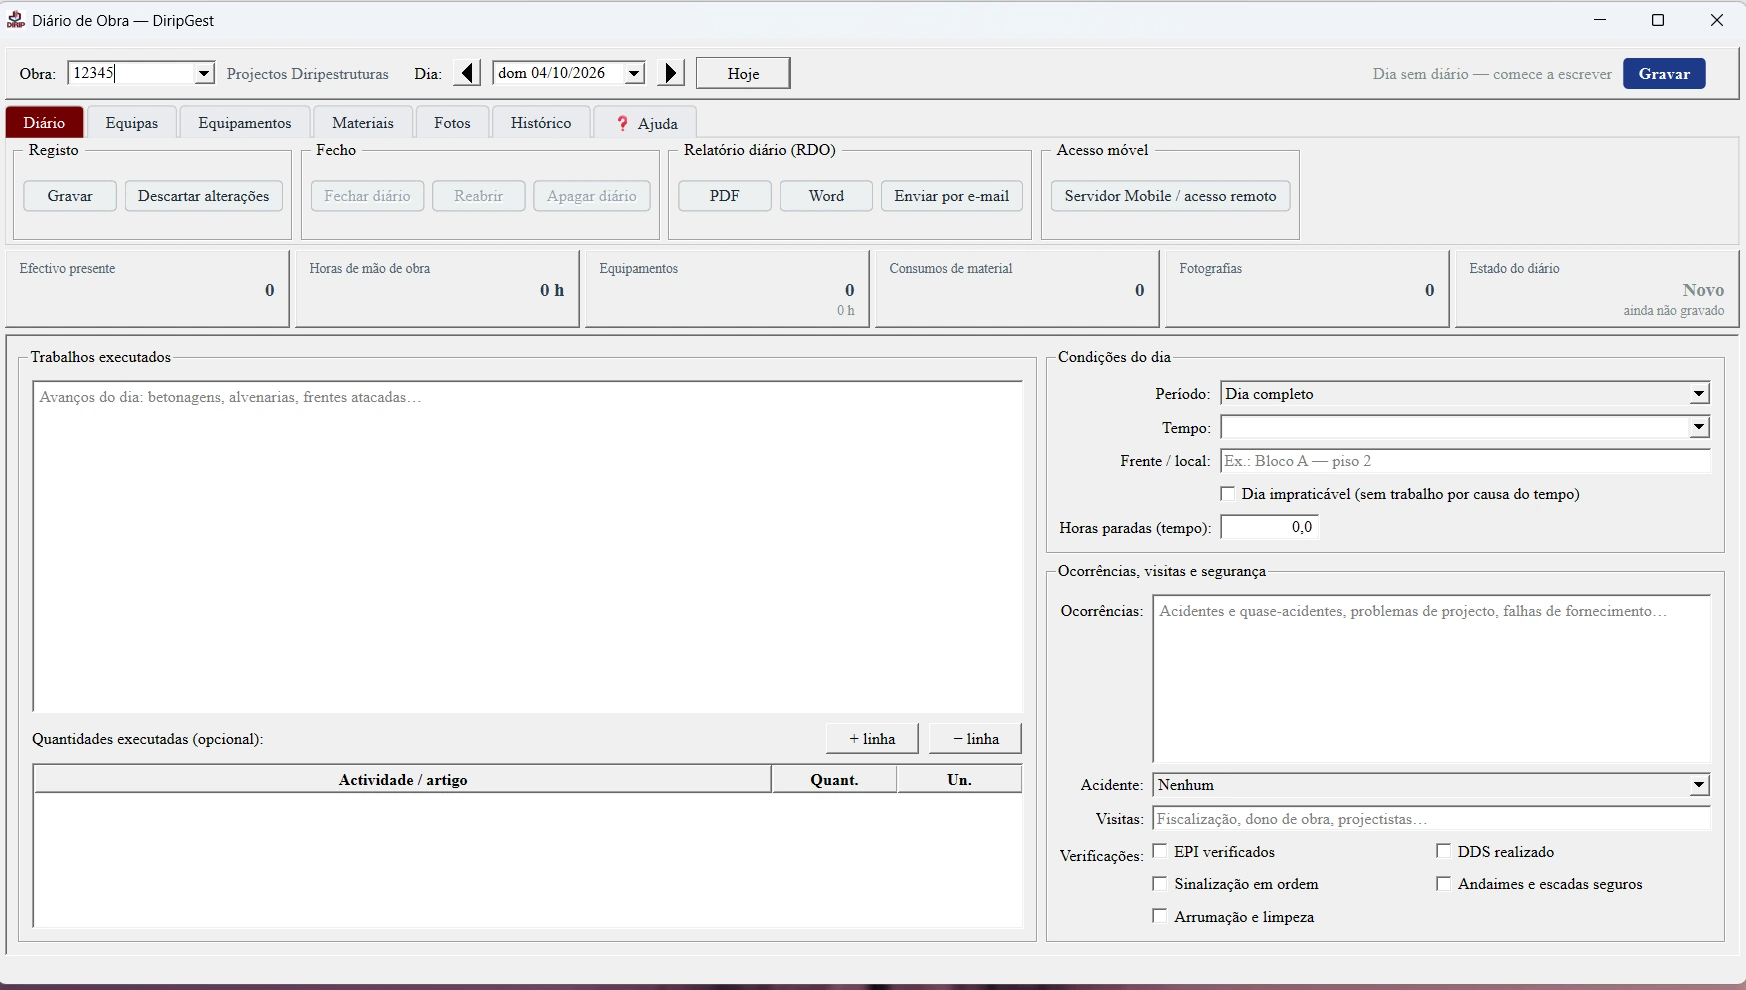Open the date picker dropdown arrow
The image size is (1746, 990).
point(634,73)
